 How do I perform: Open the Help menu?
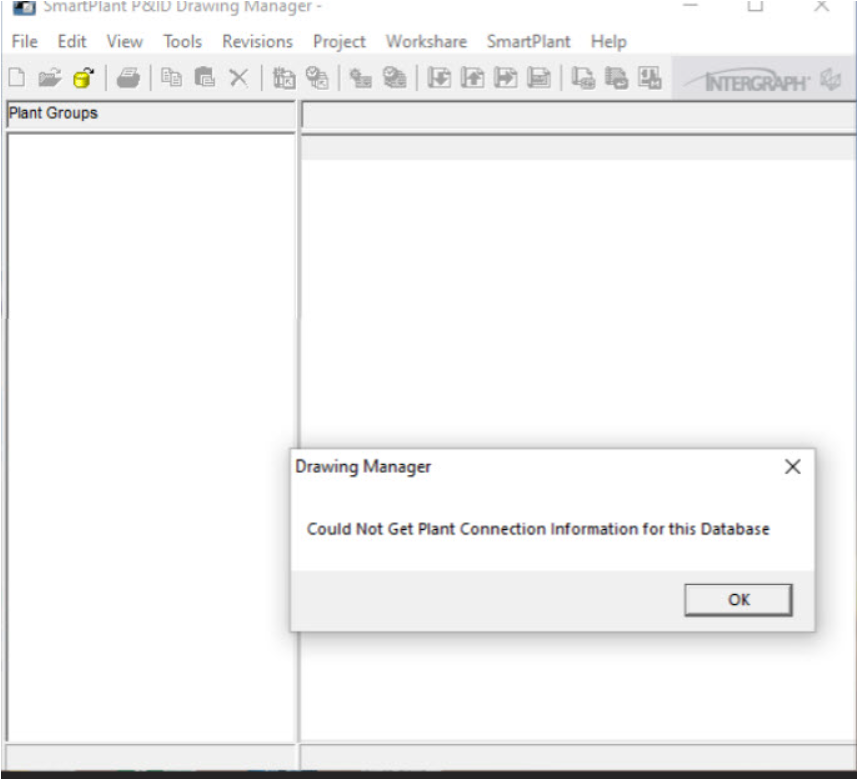609,42
